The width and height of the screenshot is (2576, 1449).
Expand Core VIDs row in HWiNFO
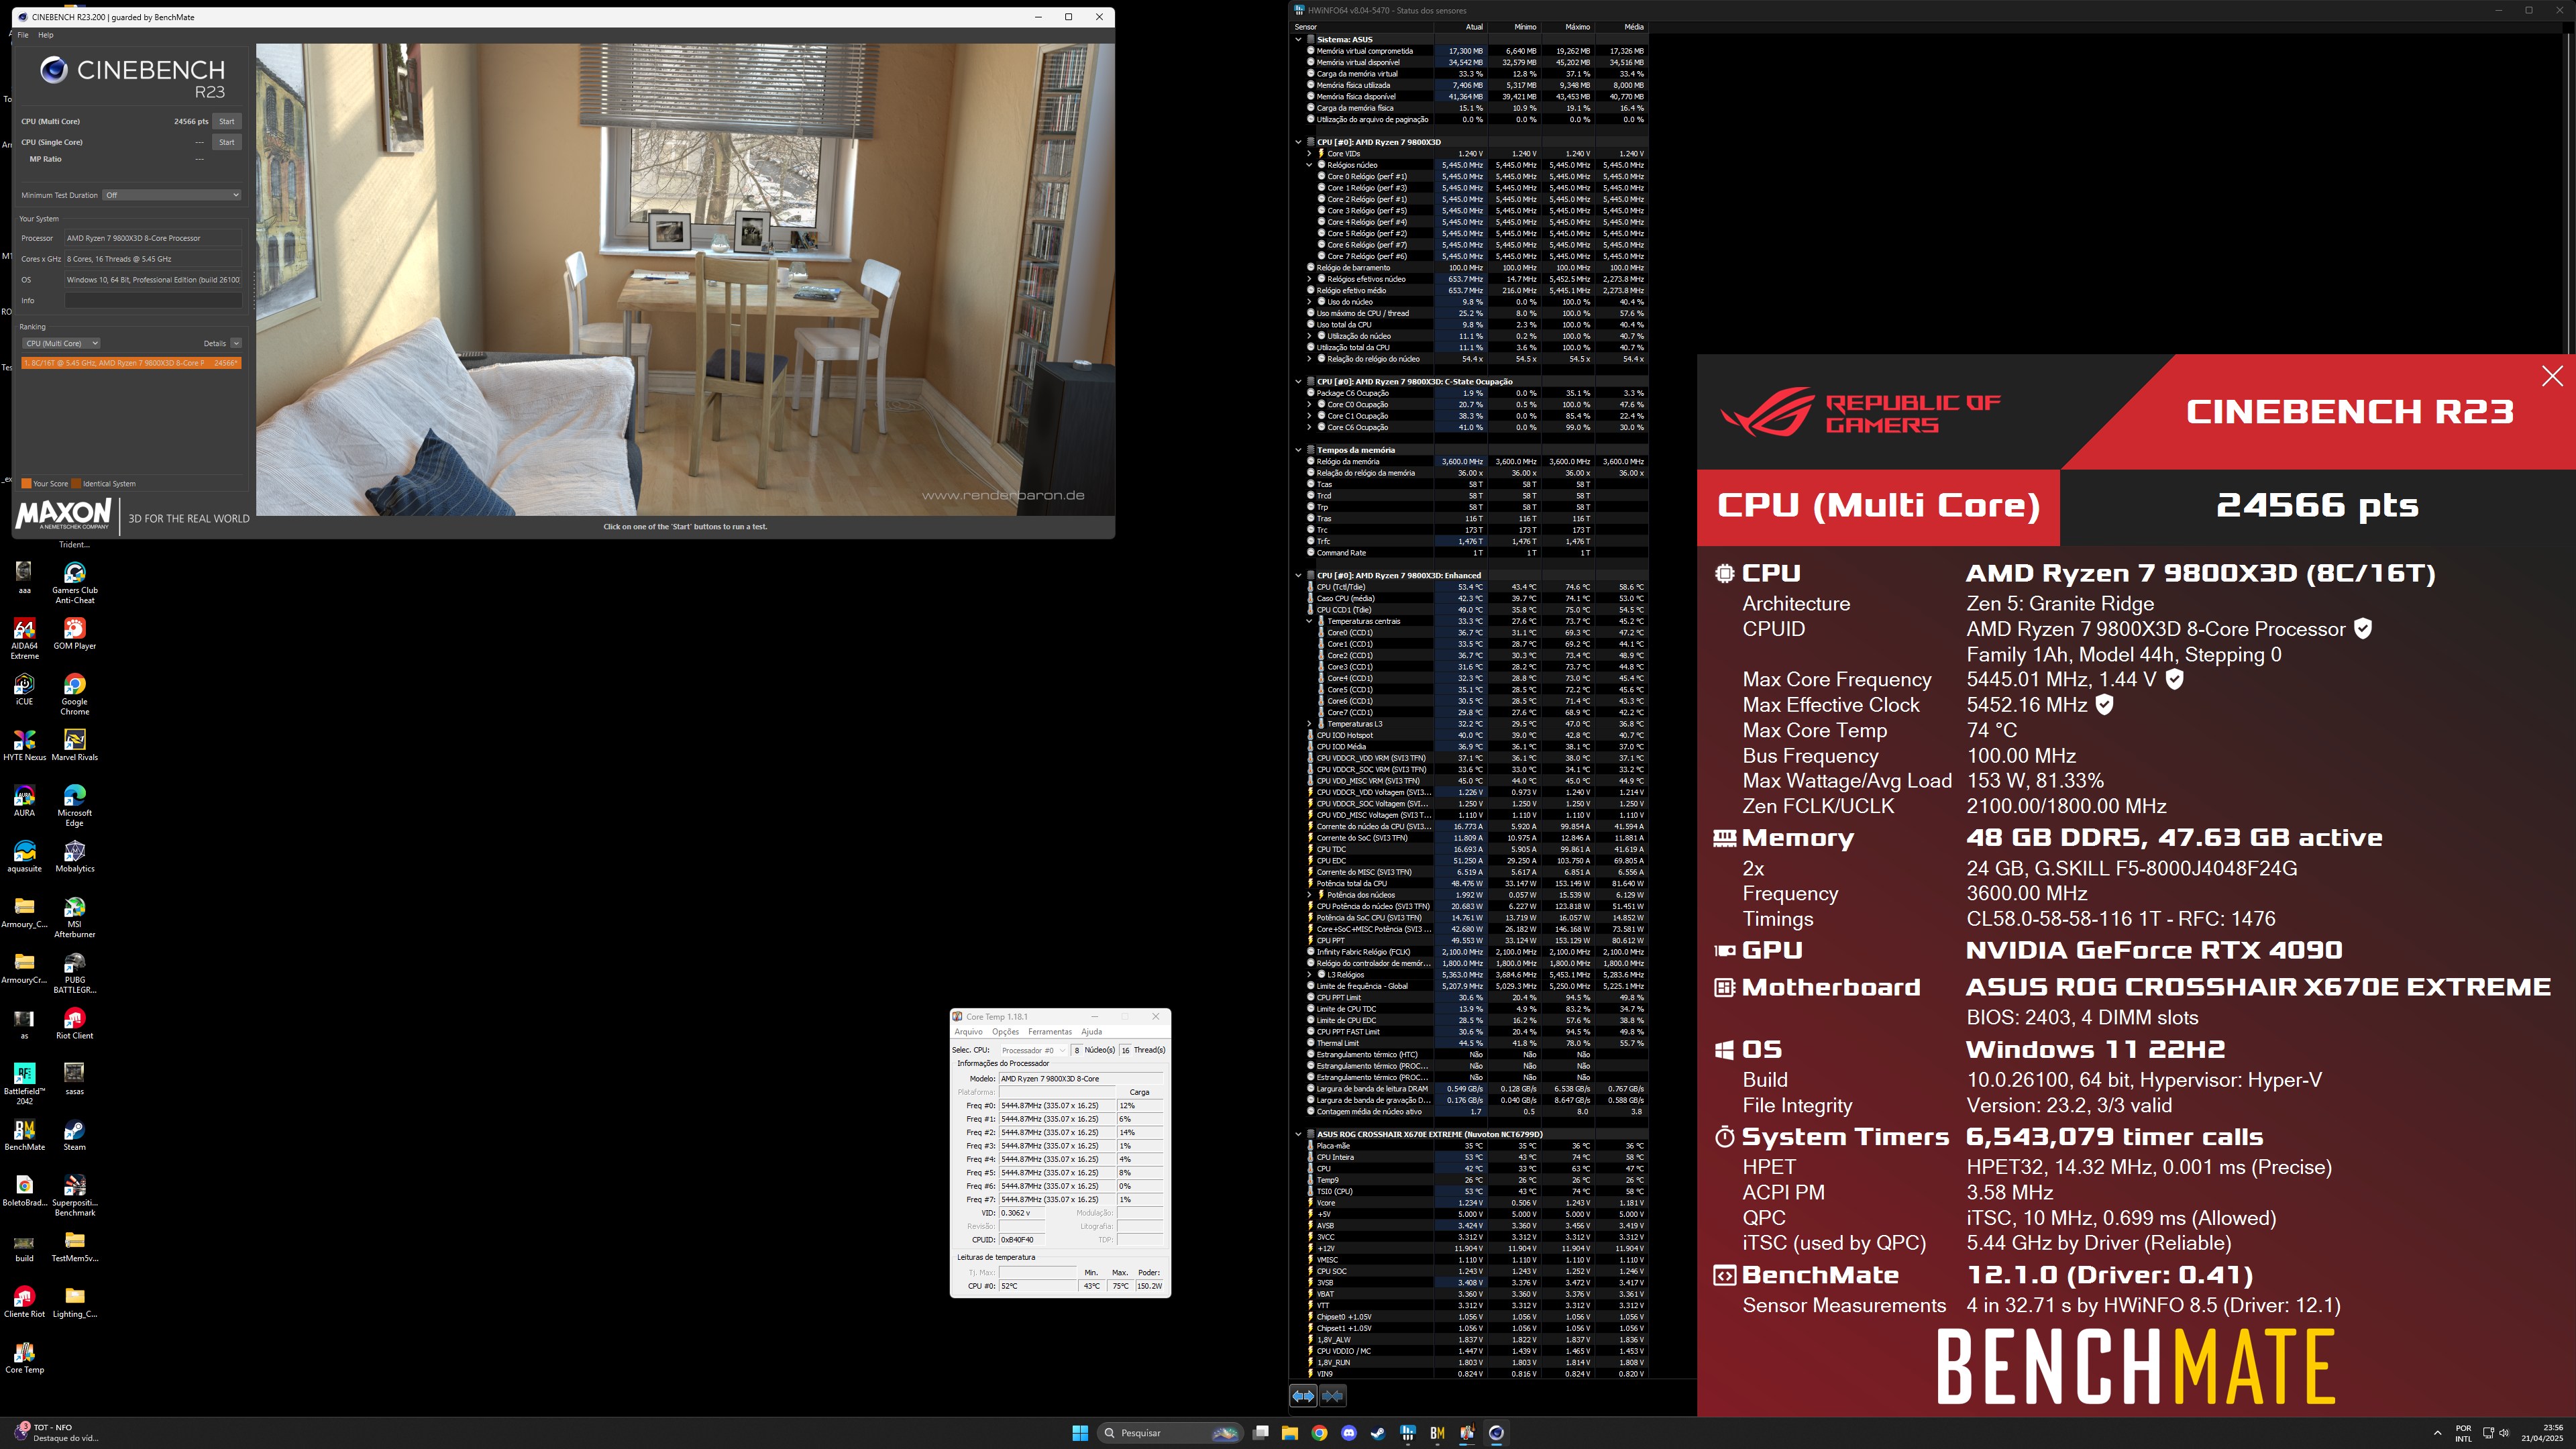[1309, 154]
